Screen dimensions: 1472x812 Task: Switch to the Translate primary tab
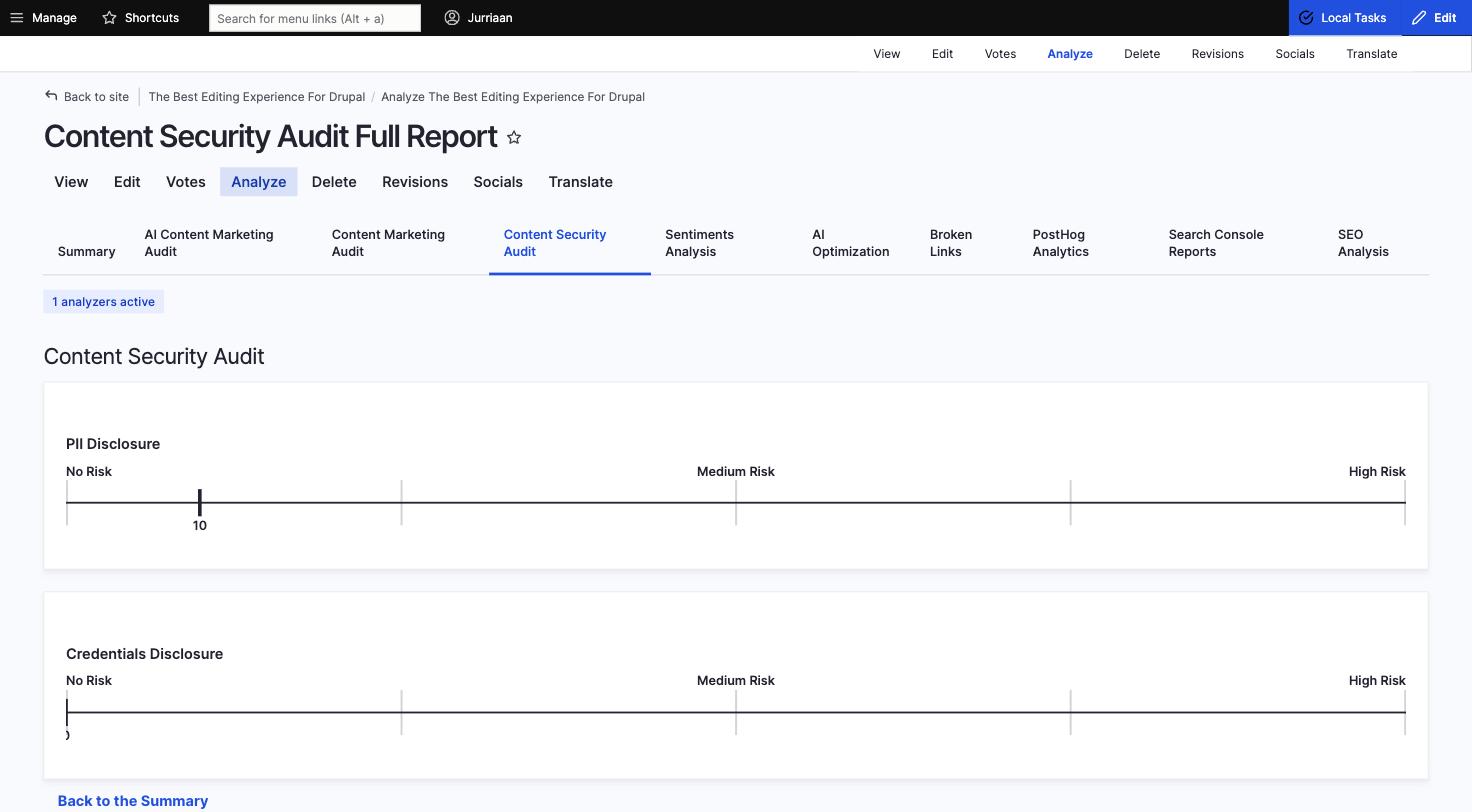[581, 182]
